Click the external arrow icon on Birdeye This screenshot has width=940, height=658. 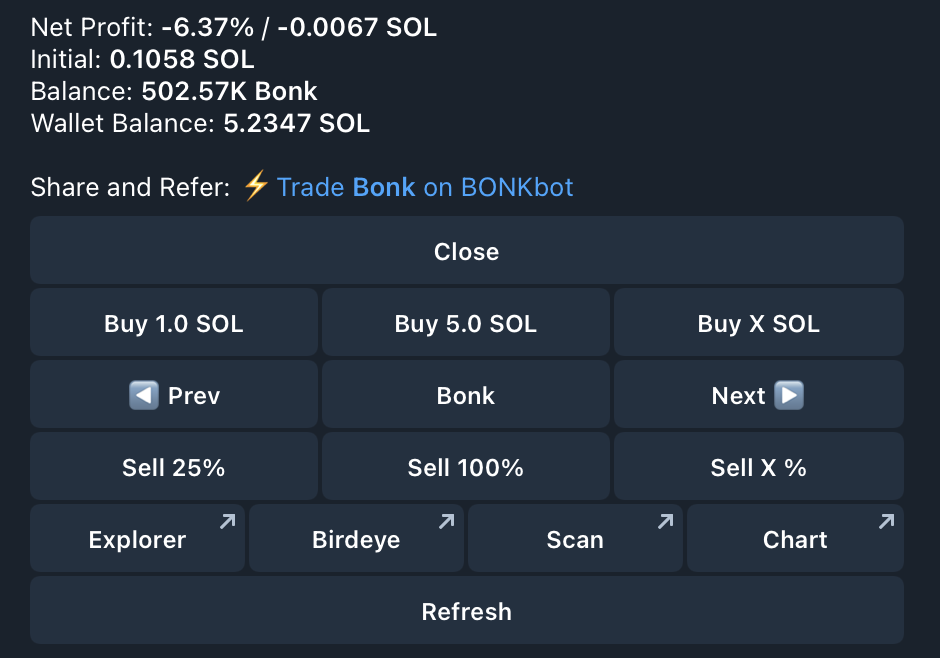point(447,521)
